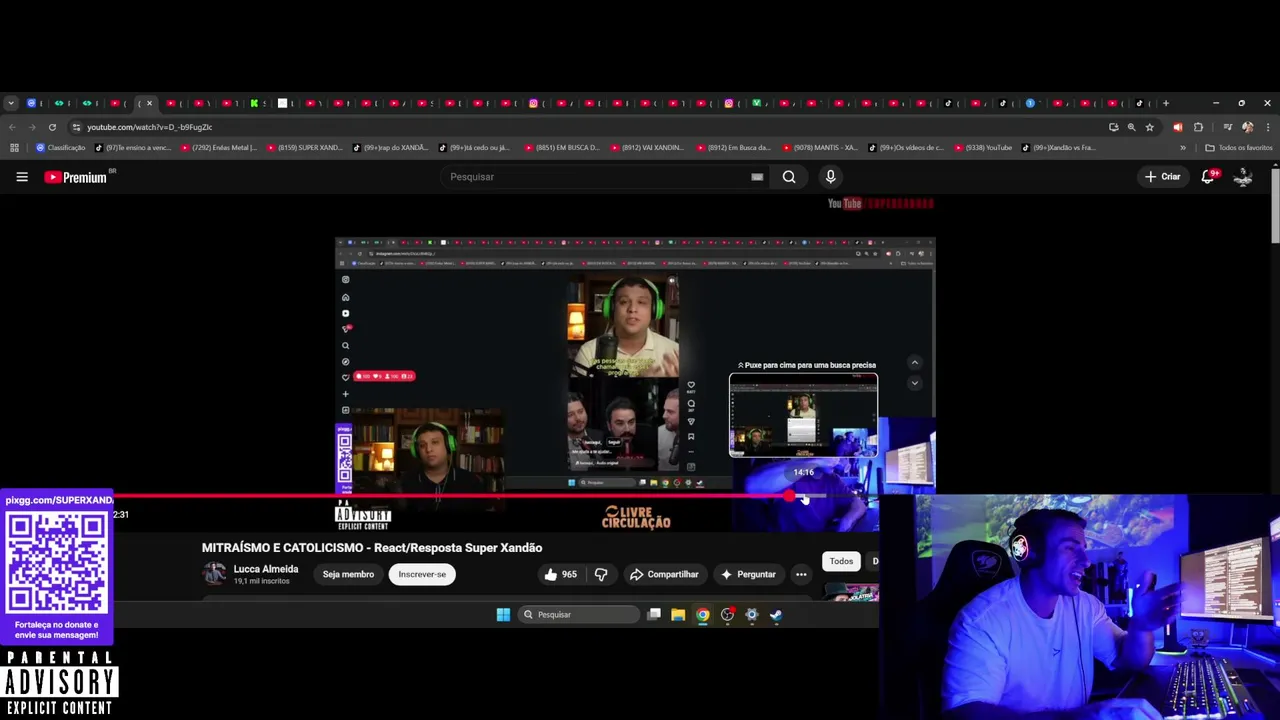1280x720 pixels.
Task: Click the page vertical scrollbar
Action: click(x=1275, y=205)
